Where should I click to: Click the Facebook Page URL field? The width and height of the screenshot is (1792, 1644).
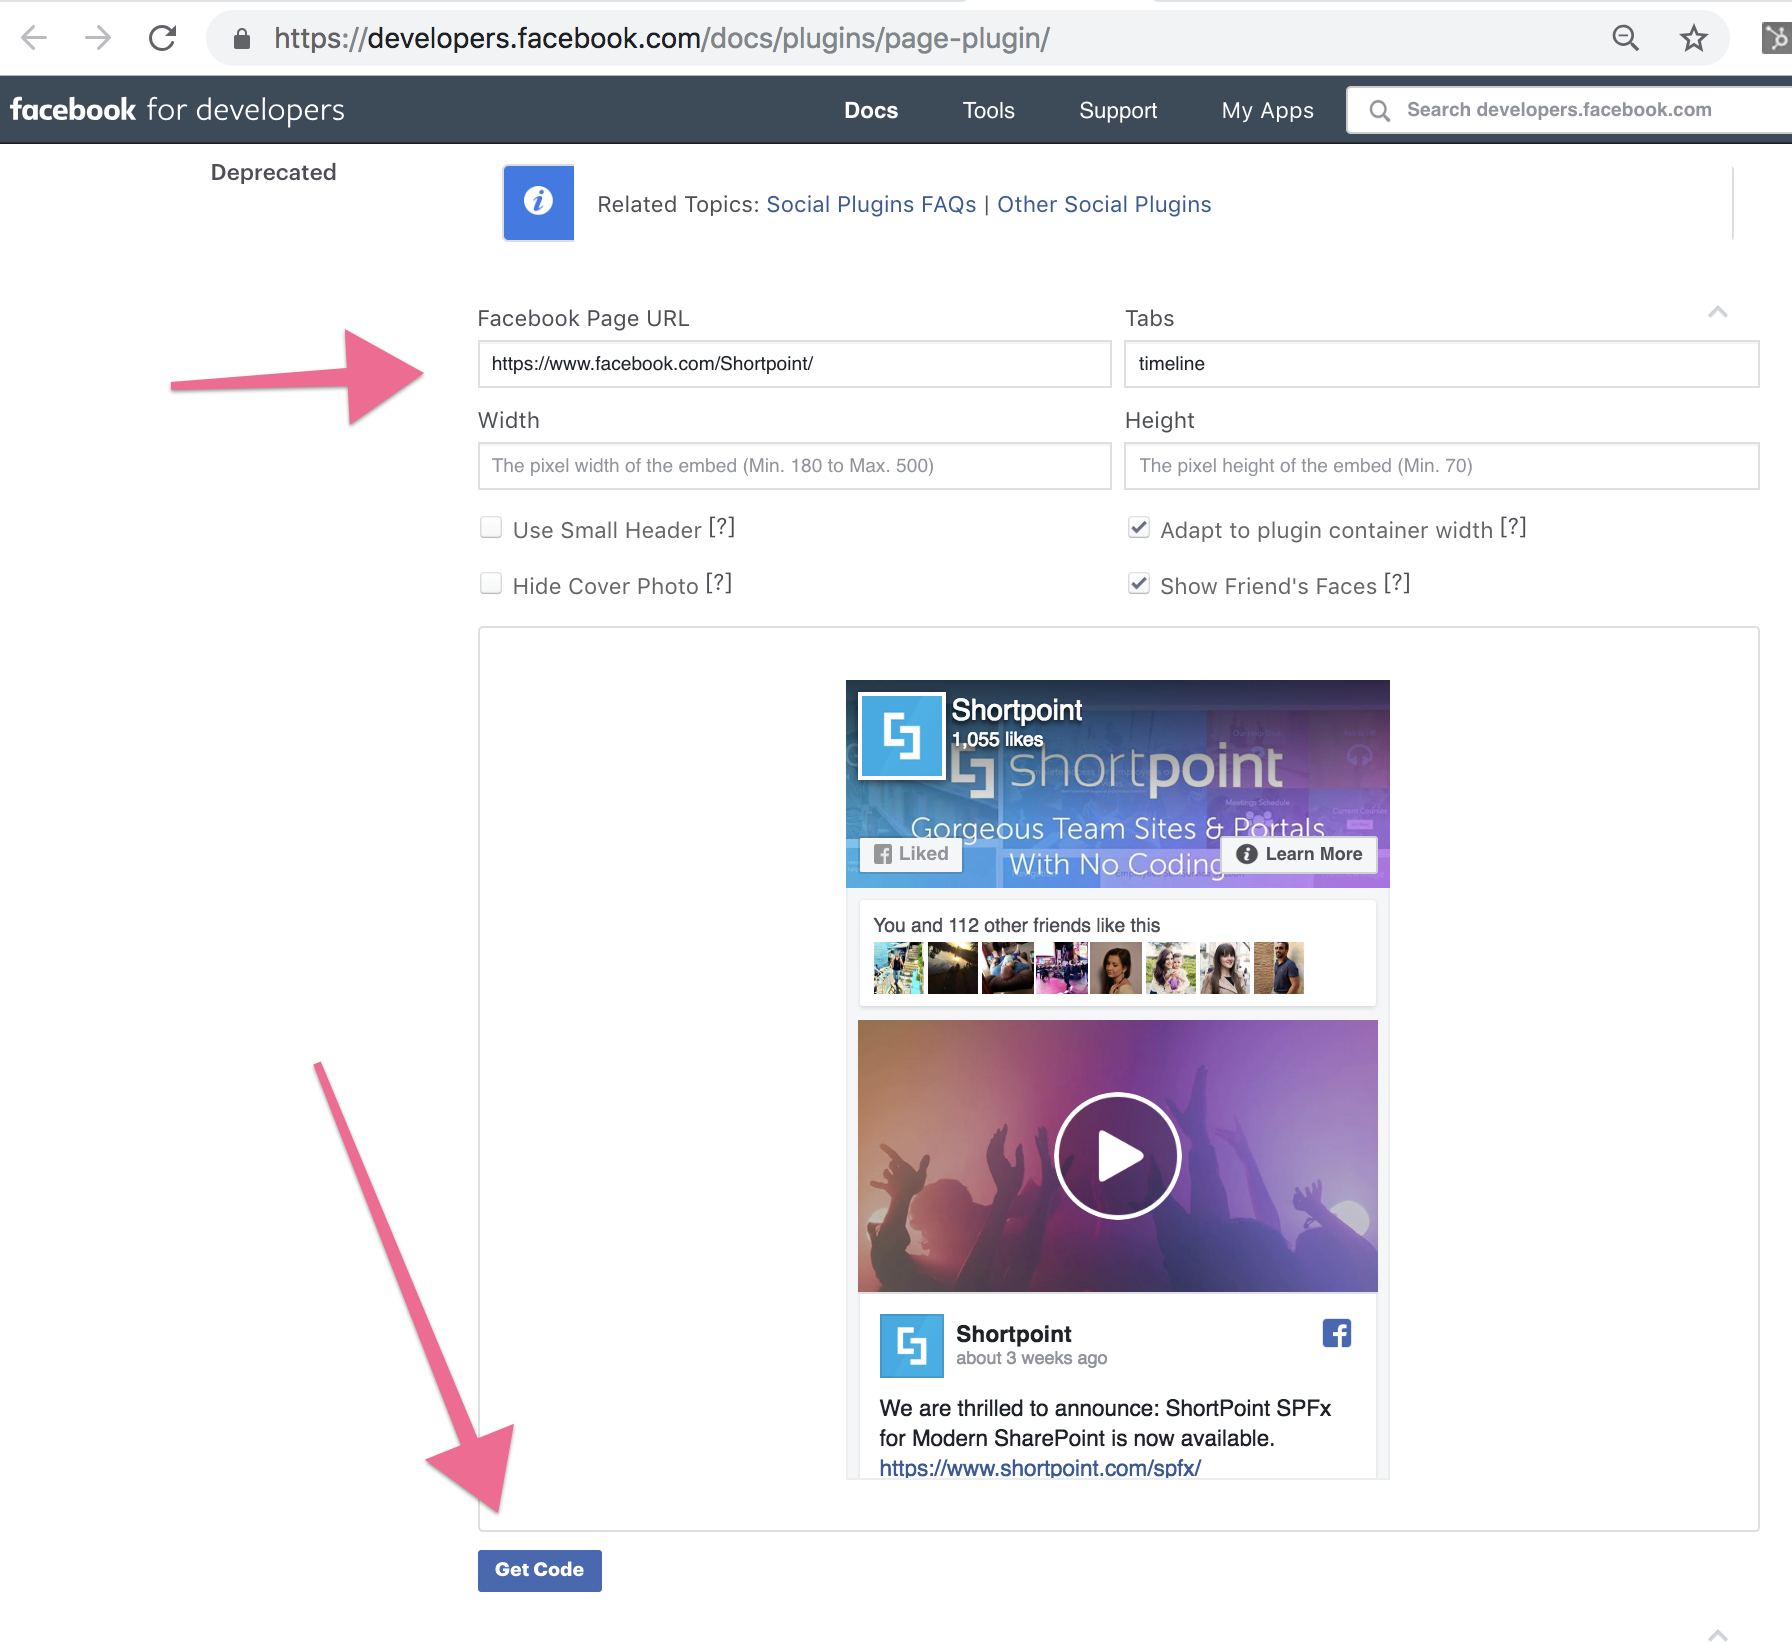(x=794, y=364)
